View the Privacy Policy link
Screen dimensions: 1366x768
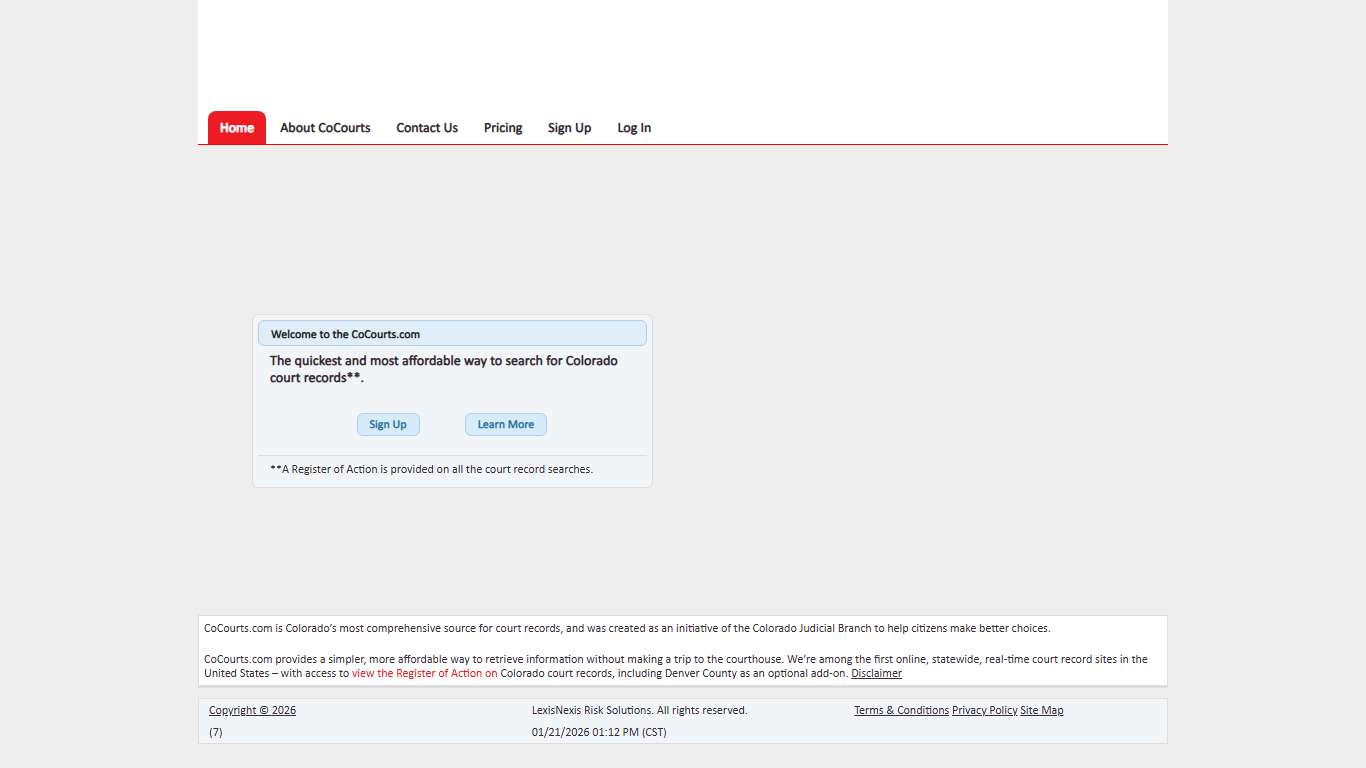click(984, 710)
